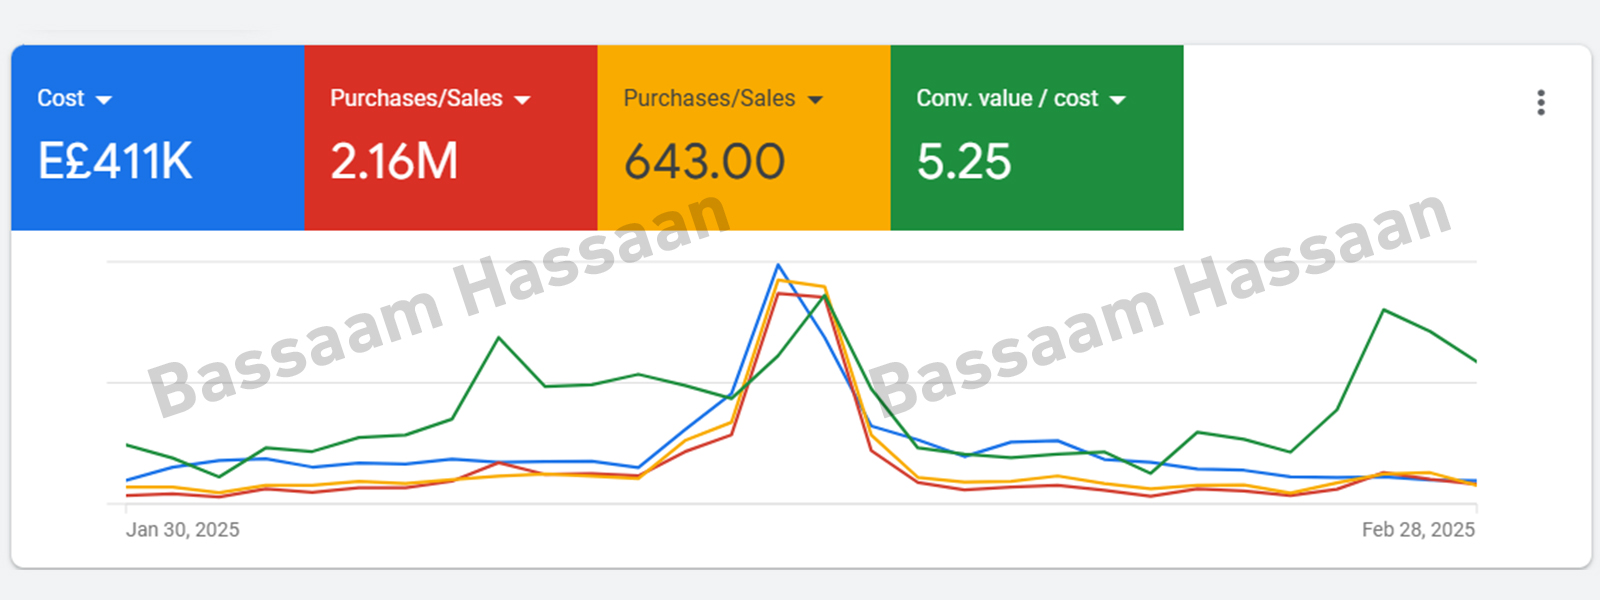Select the 643.00 value in yellow tile

pos(705,161)
